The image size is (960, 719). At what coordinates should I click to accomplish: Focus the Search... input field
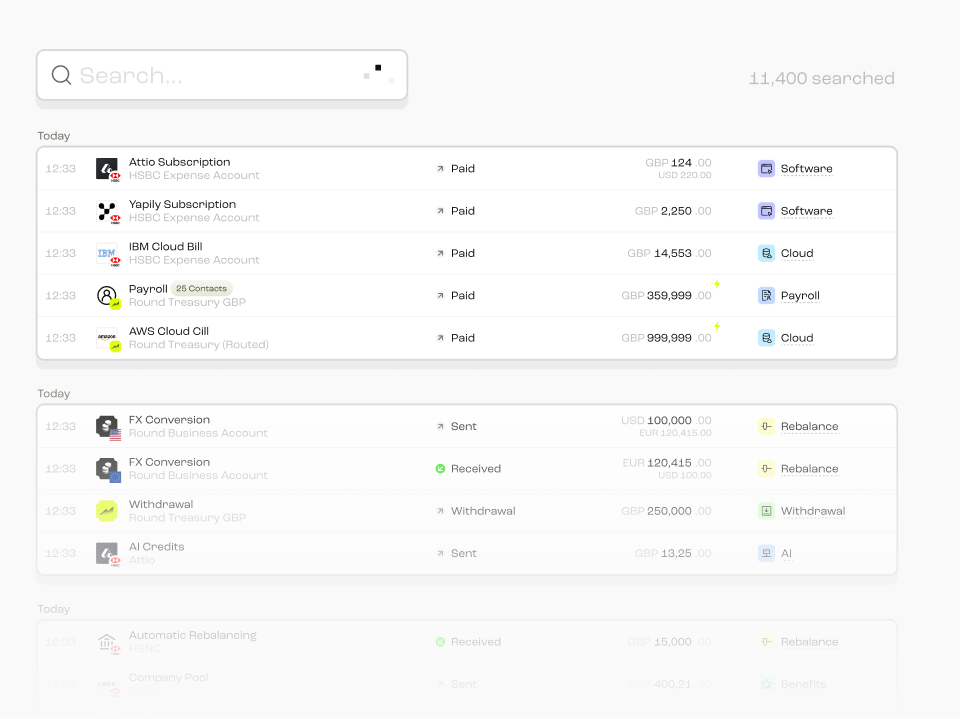click(x=222, y=75)
